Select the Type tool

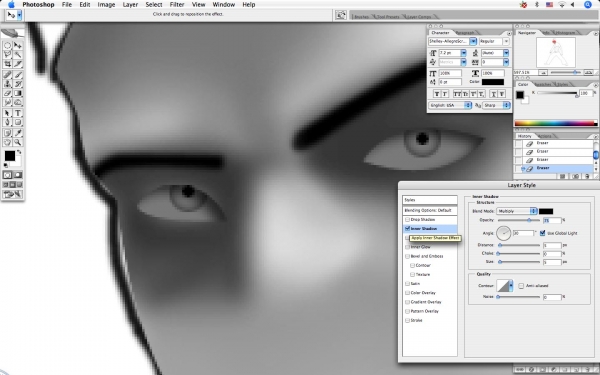click(18, 113)
